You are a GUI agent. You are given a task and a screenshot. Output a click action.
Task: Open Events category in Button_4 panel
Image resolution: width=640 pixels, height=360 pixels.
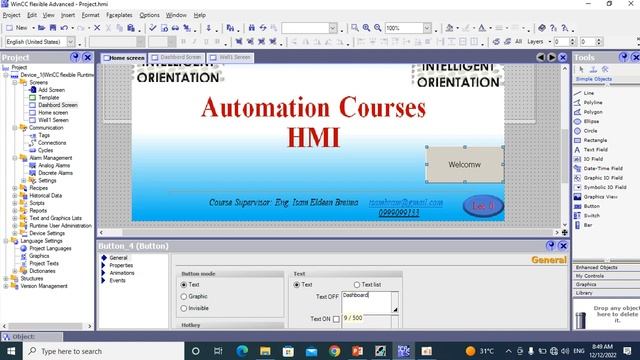[x=117, y=280]
